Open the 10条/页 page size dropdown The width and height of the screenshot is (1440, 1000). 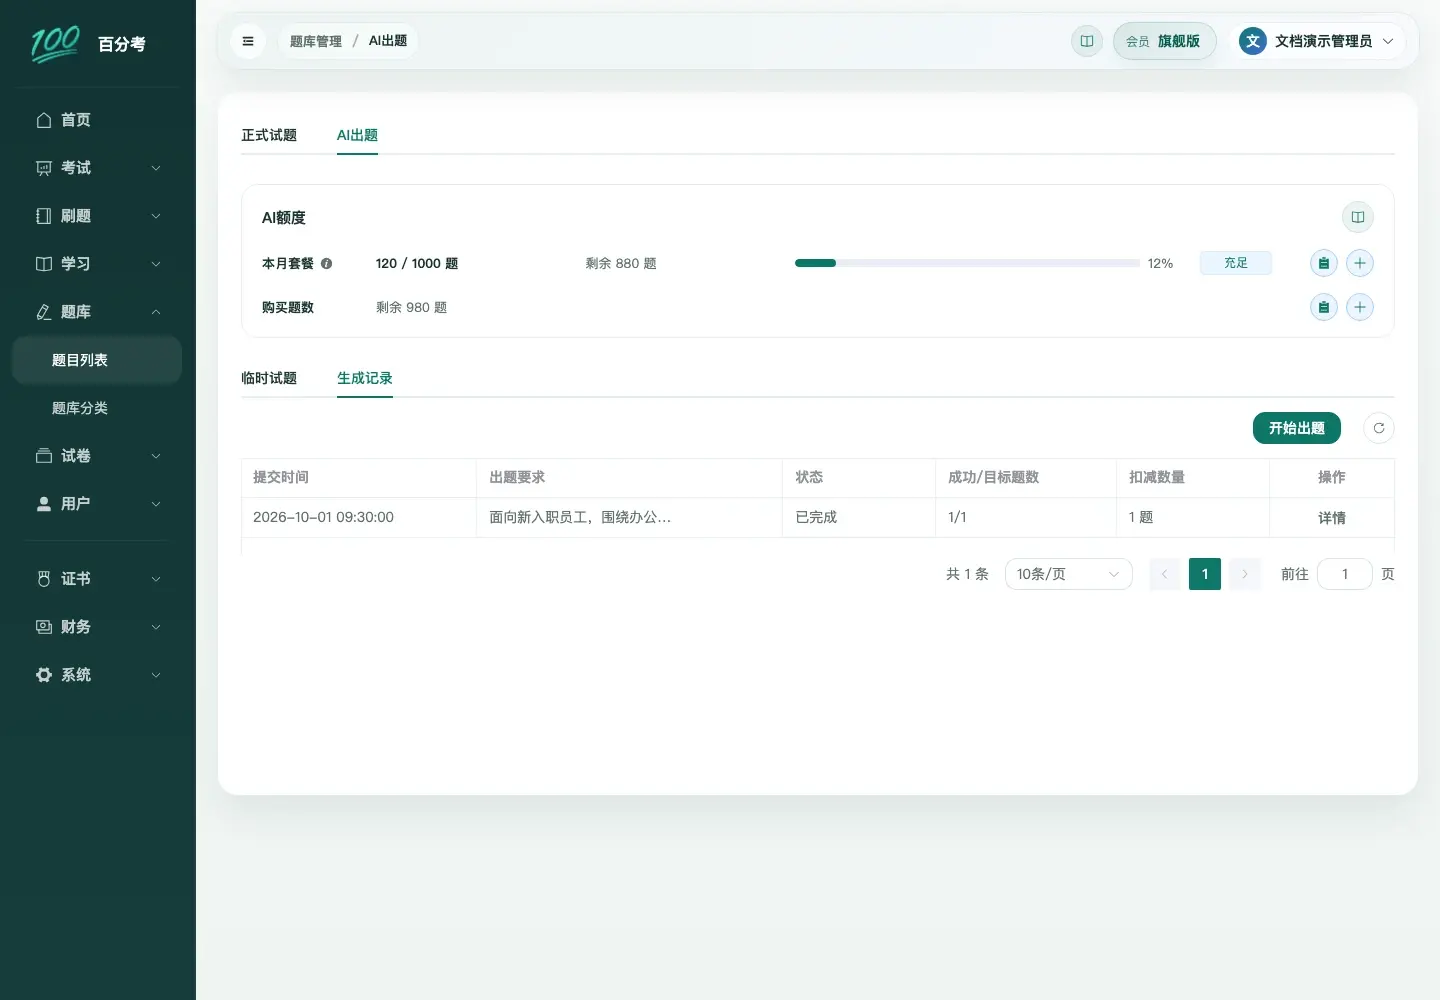pyautogui.click(x=1068, y=574)
